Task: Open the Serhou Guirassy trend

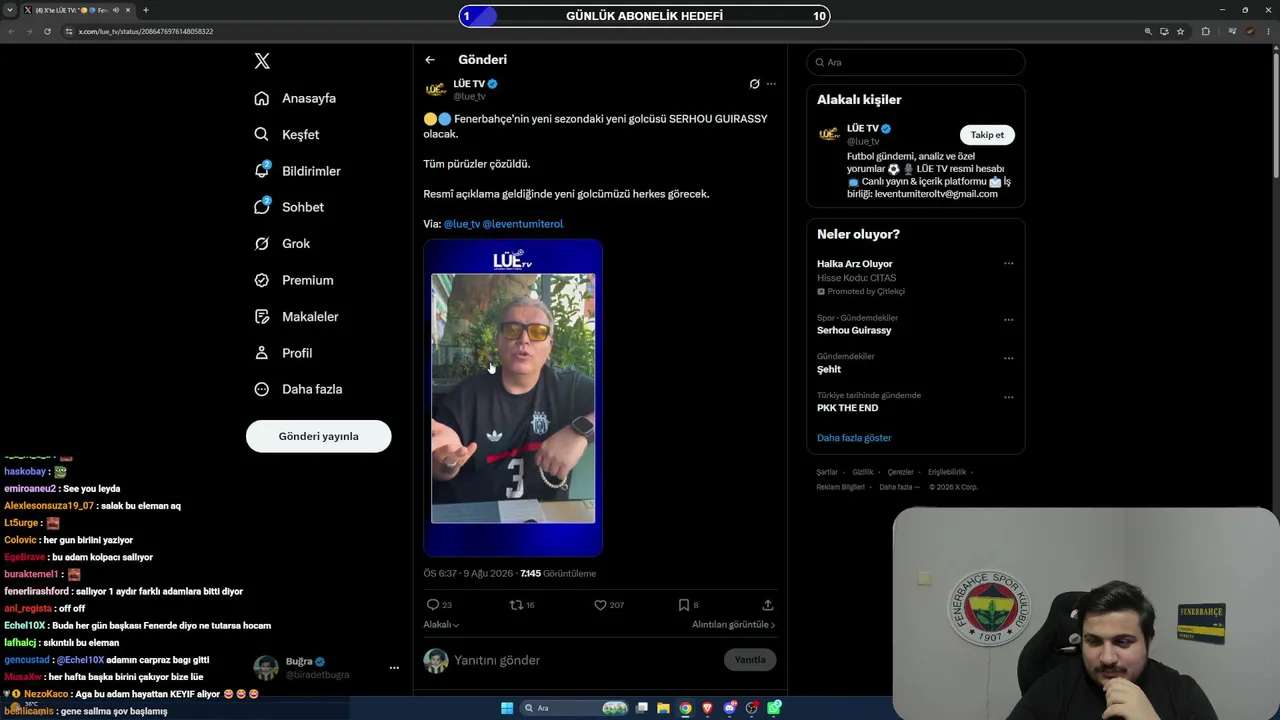Action: click(854, 330)
